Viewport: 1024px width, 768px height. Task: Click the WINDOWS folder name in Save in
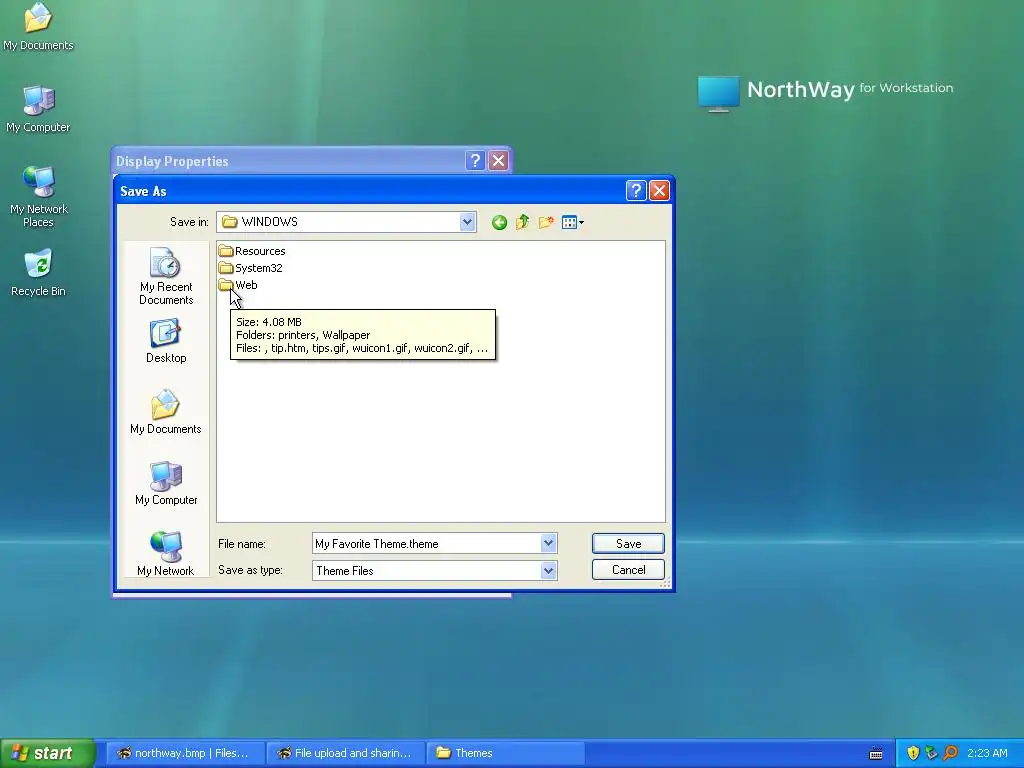[270, 222]
